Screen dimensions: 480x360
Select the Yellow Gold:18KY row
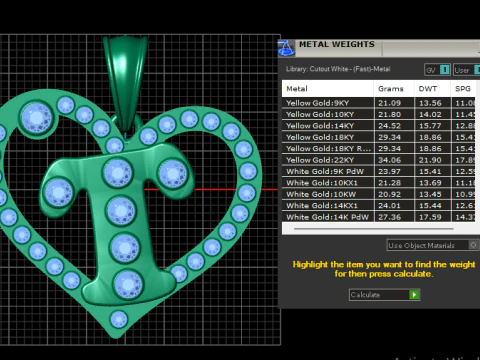pyautogui.click(x=379, y=137)
